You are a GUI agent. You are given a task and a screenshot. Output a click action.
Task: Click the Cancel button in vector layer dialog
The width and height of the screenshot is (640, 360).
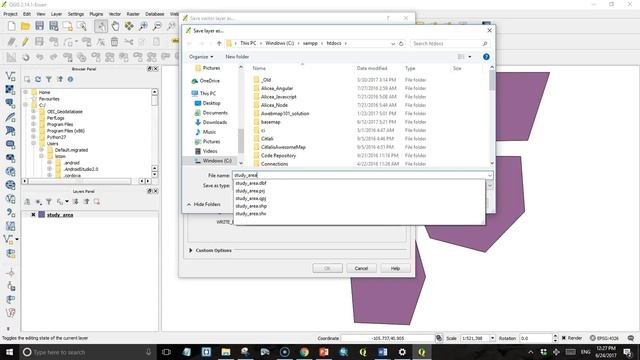[361, 268]
